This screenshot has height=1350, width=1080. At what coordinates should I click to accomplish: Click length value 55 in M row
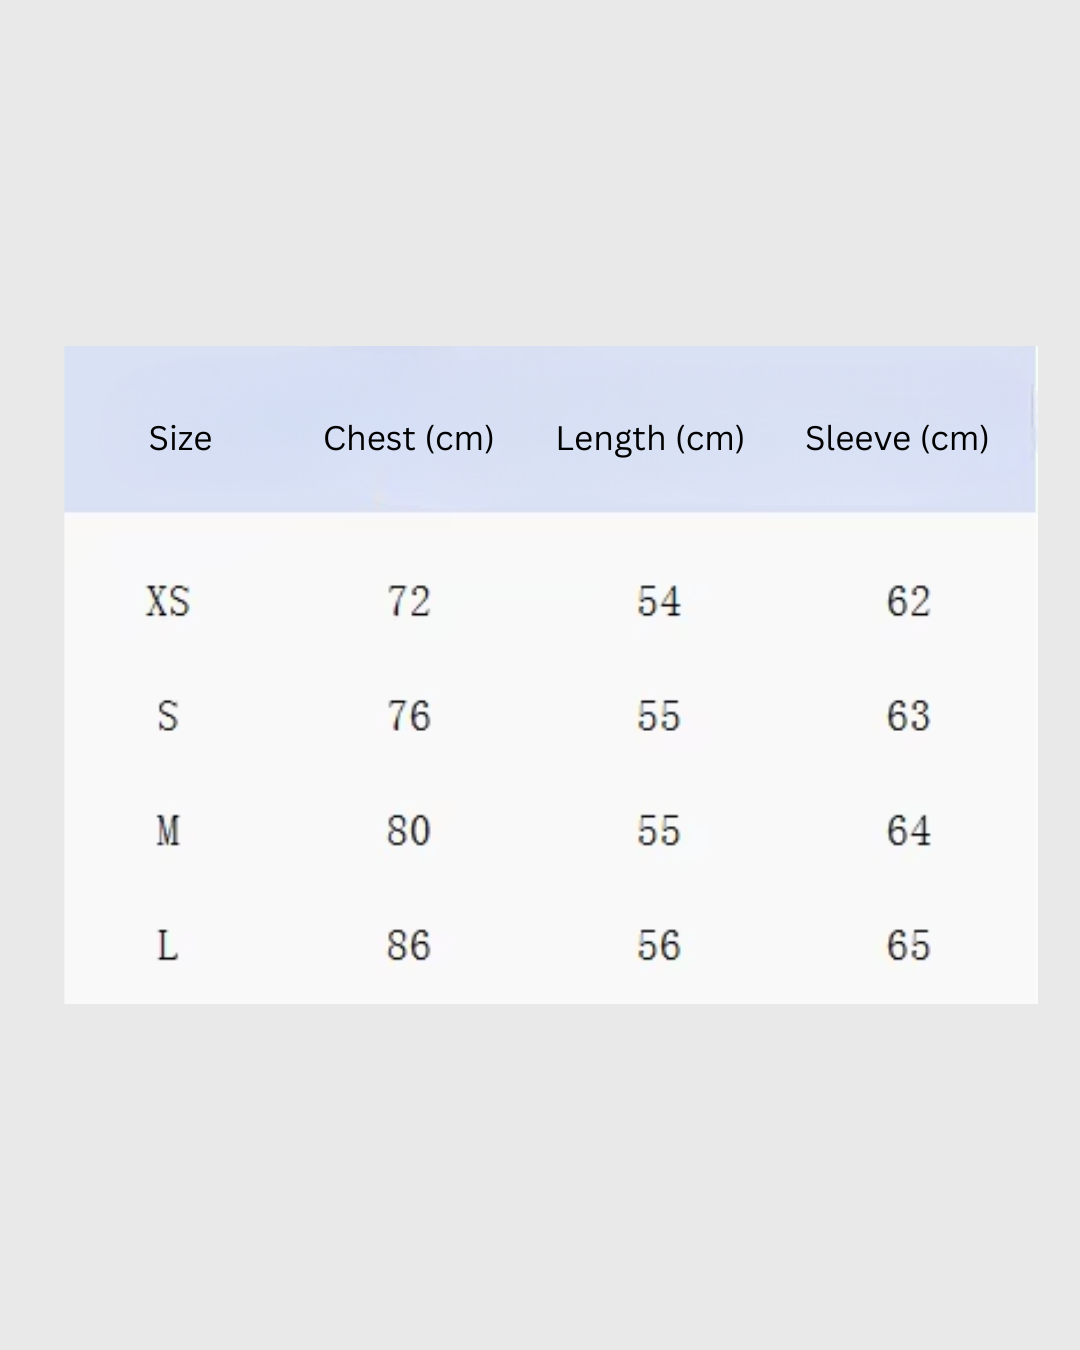click(659, 831)
